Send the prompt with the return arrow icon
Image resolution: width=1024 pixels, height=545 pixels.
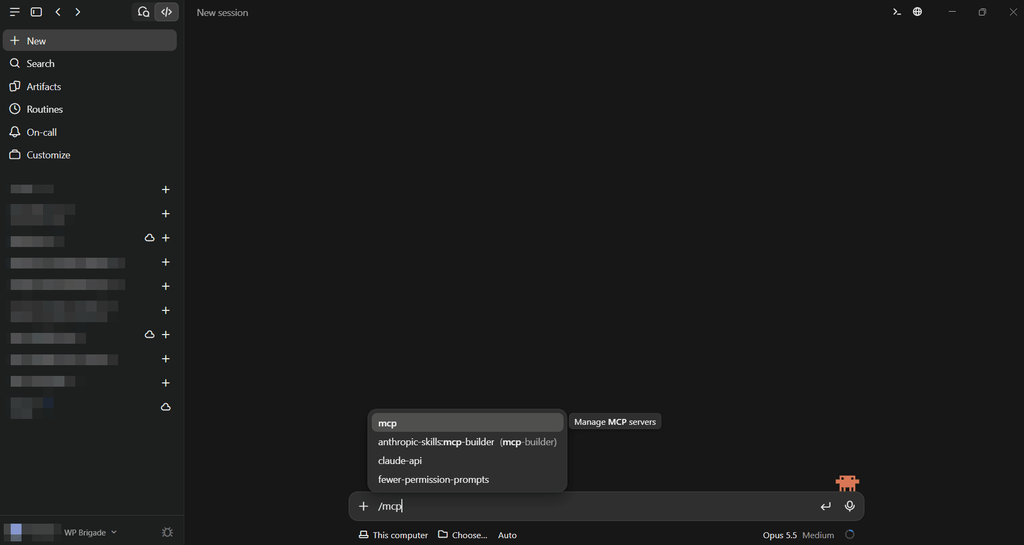click(x=826, y=506)
